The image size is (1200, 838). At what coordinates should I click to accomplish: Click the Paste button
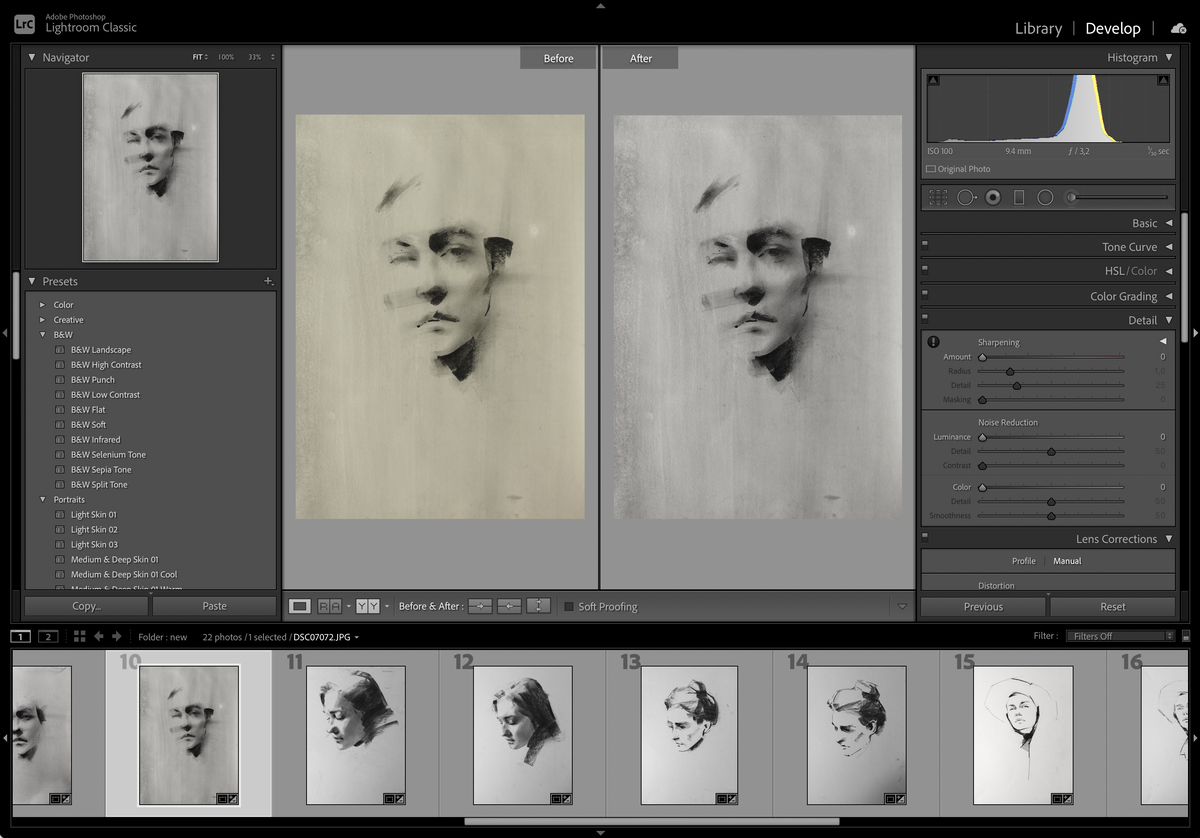(x=214, y=606)
